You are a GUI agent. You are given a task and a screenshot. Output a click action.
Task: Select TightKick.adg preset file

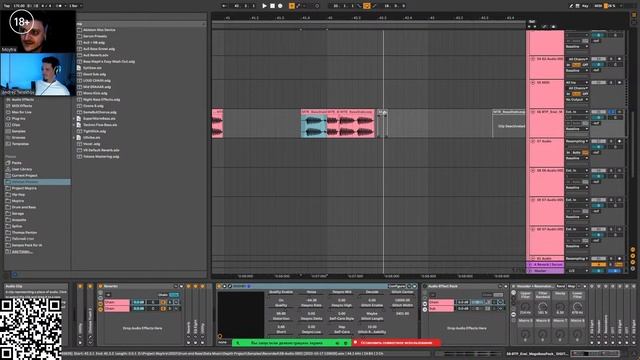[x=94, y=131]
